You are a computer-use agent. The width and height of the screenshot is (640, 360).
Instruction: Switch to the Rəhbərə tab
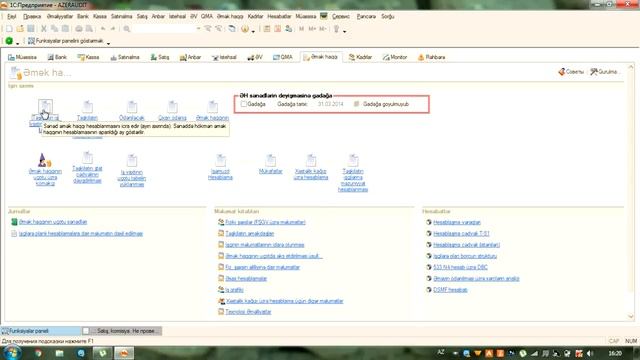(x=431, y=57)
